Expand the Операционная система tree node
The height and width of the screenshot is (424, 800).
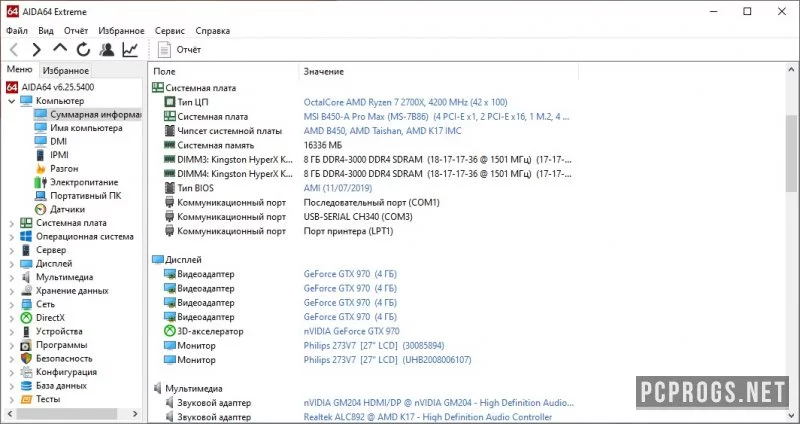(12, 237)
